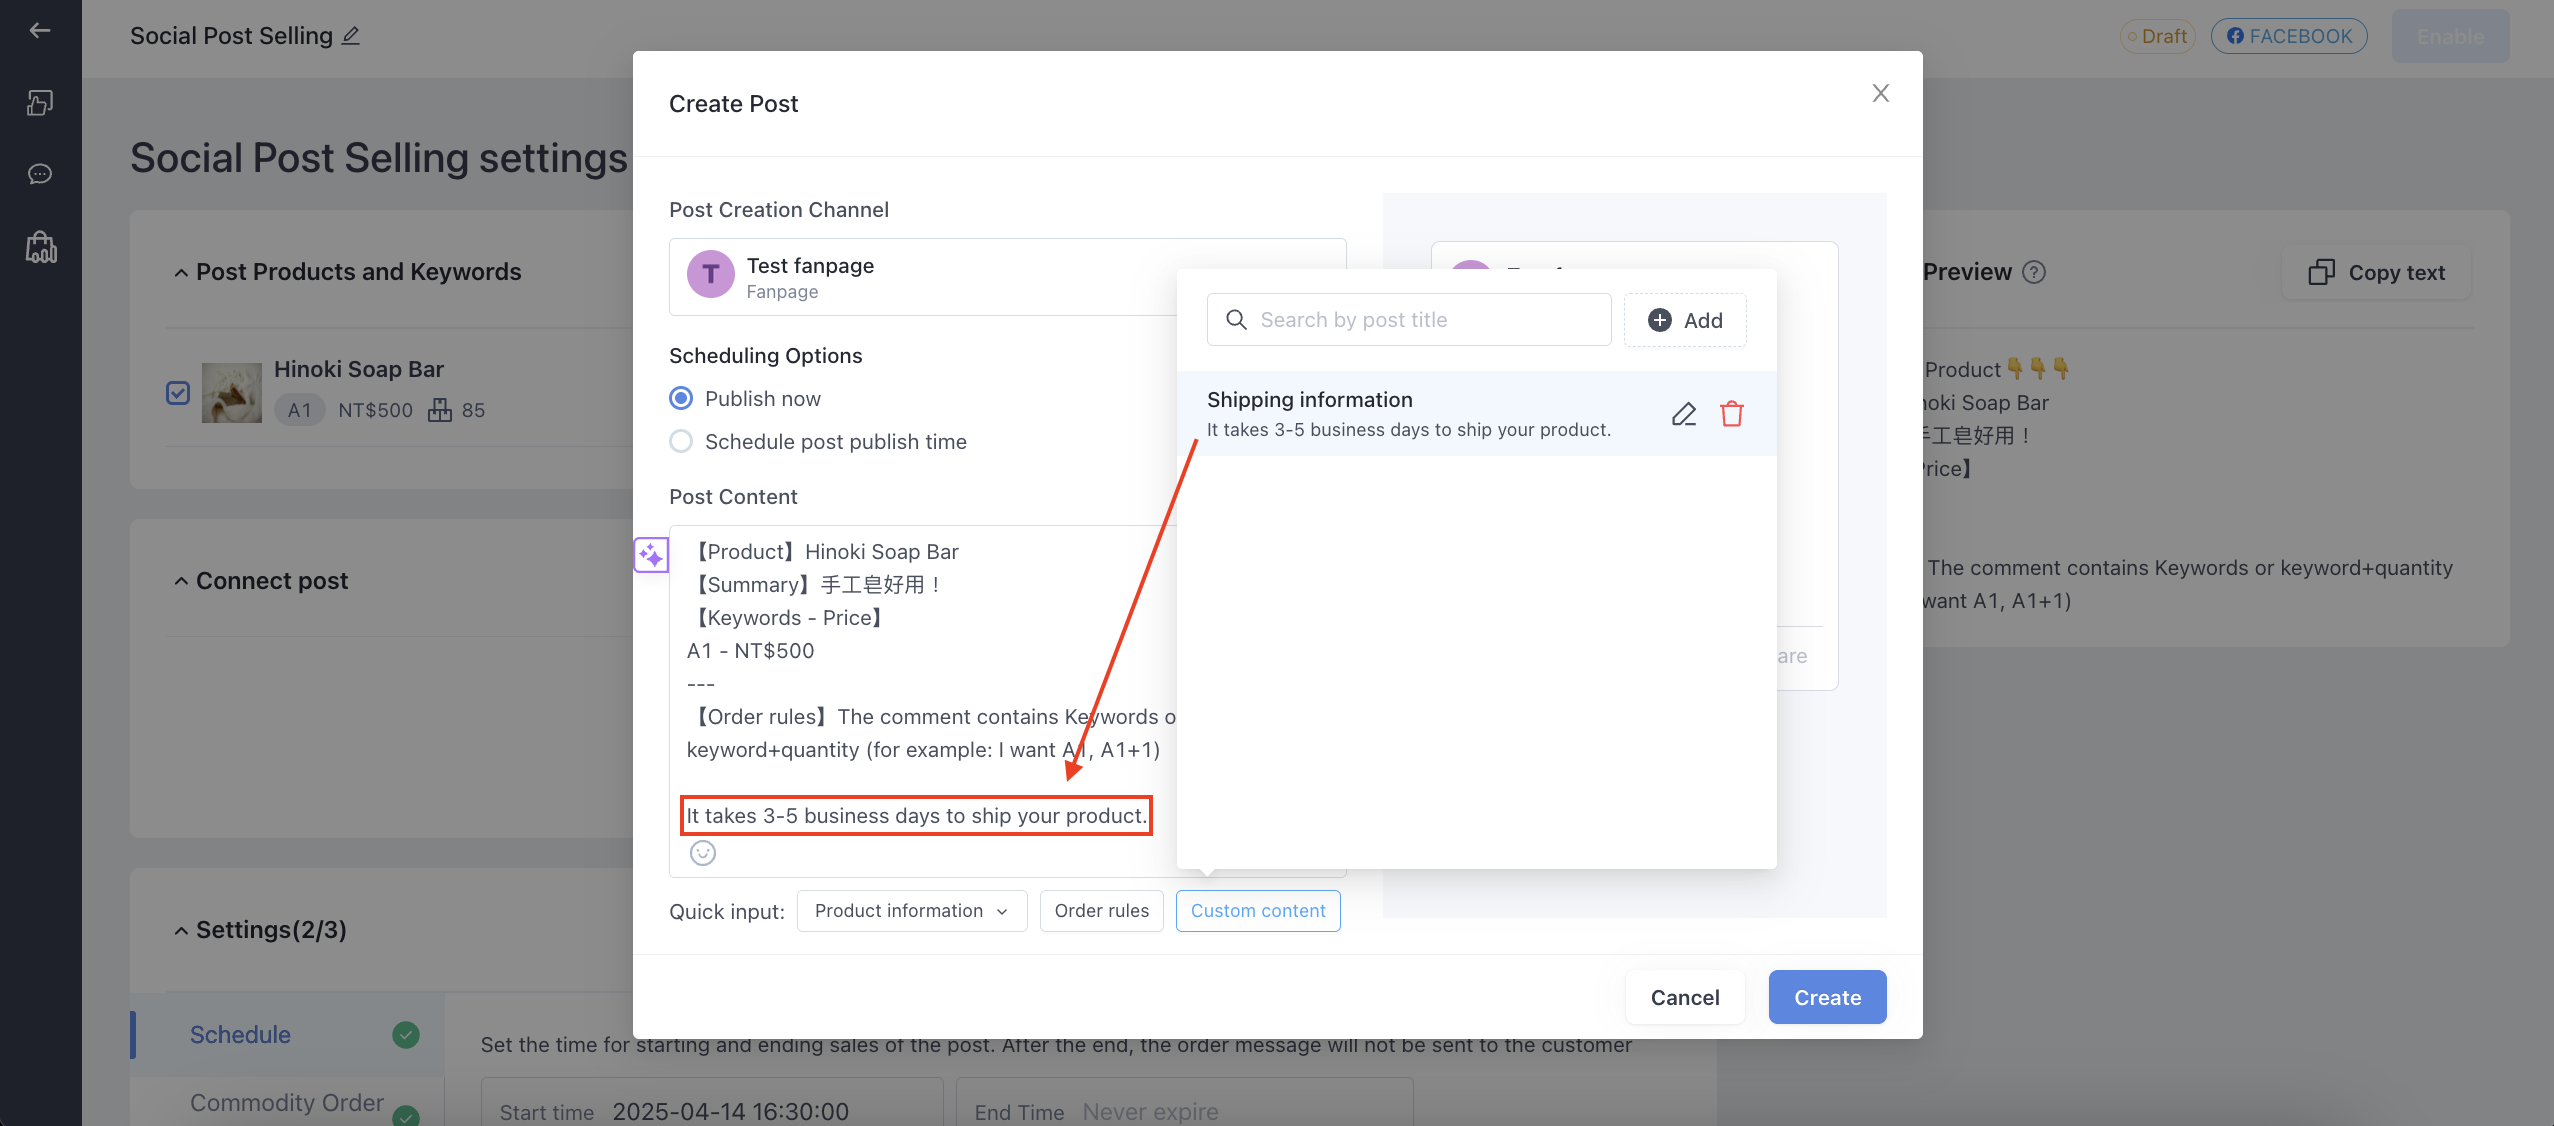Collapse Post Products and Keywords section

point(181,273)
